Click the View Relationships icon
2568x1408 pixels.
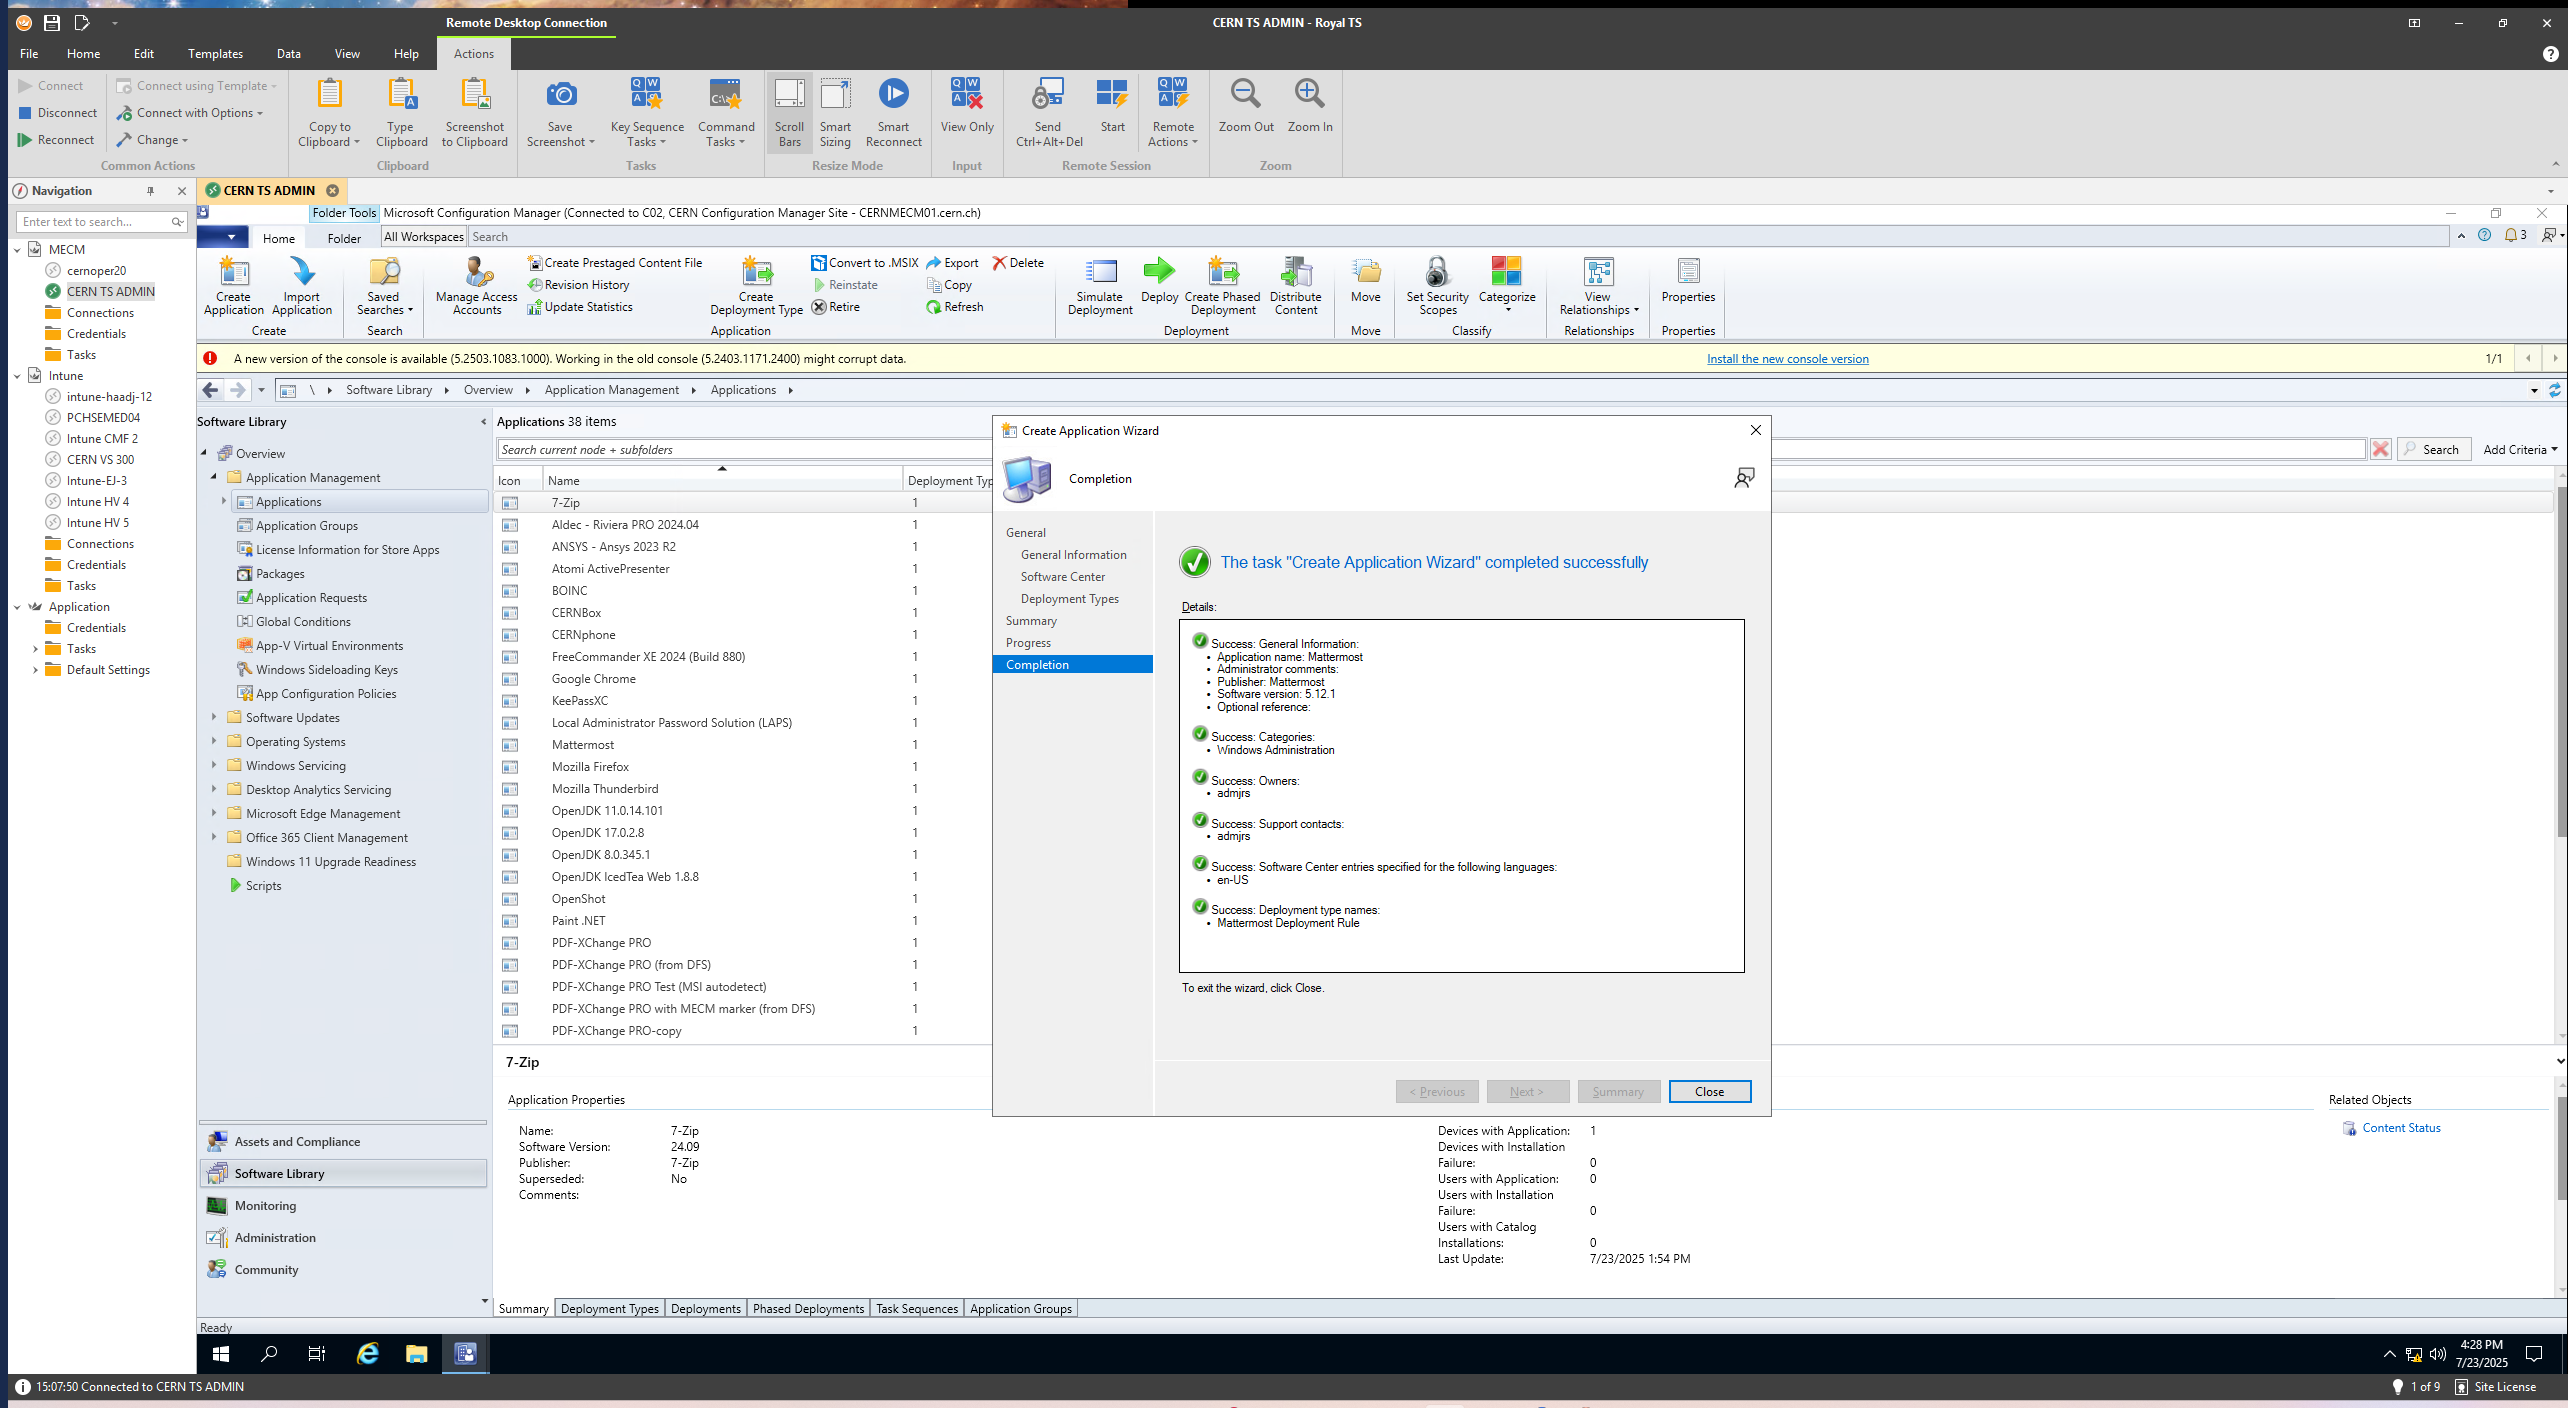coord(1598,286)
